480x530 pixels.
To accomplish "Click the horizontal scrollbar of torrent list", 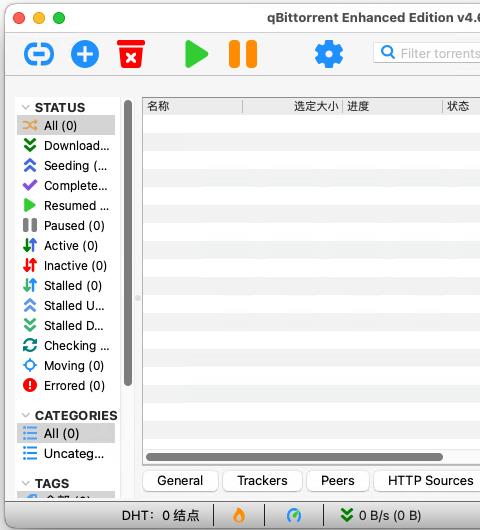I will [294, 457].
